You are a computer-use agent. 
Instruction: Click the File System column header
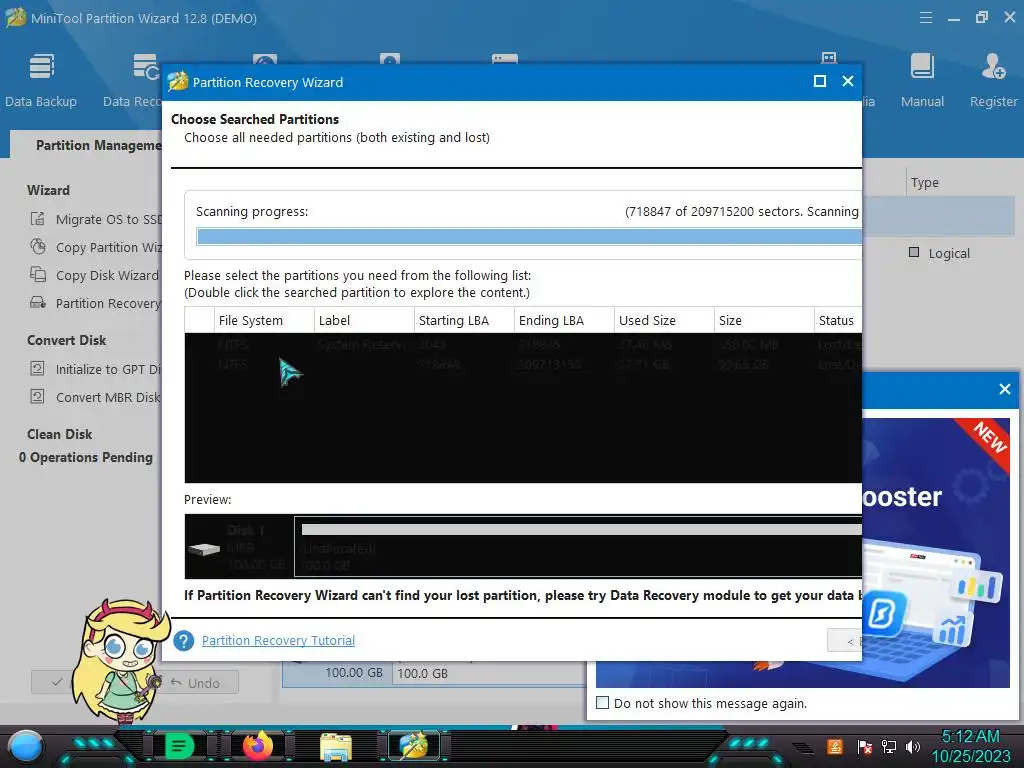264,320
